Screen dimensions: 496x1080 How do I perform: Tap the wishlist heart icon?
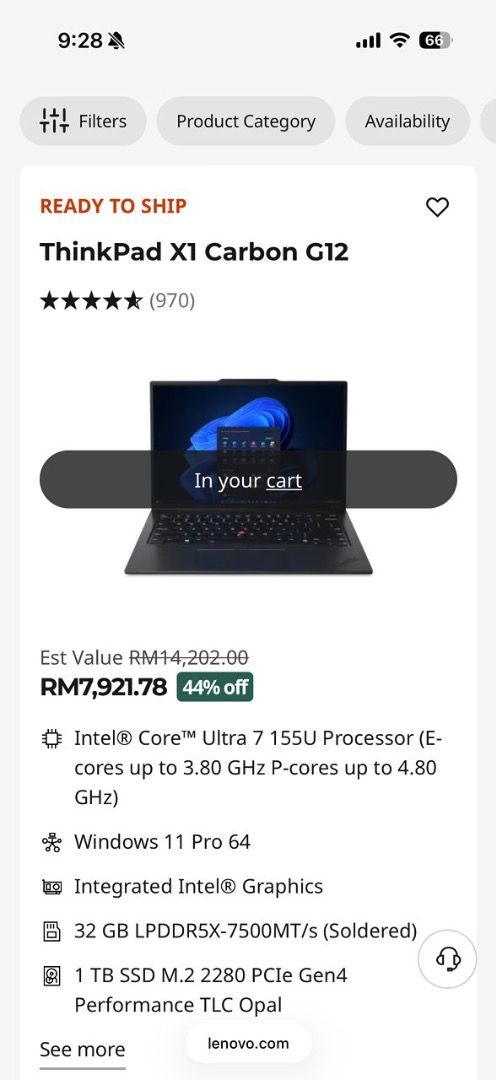[437, 207]
